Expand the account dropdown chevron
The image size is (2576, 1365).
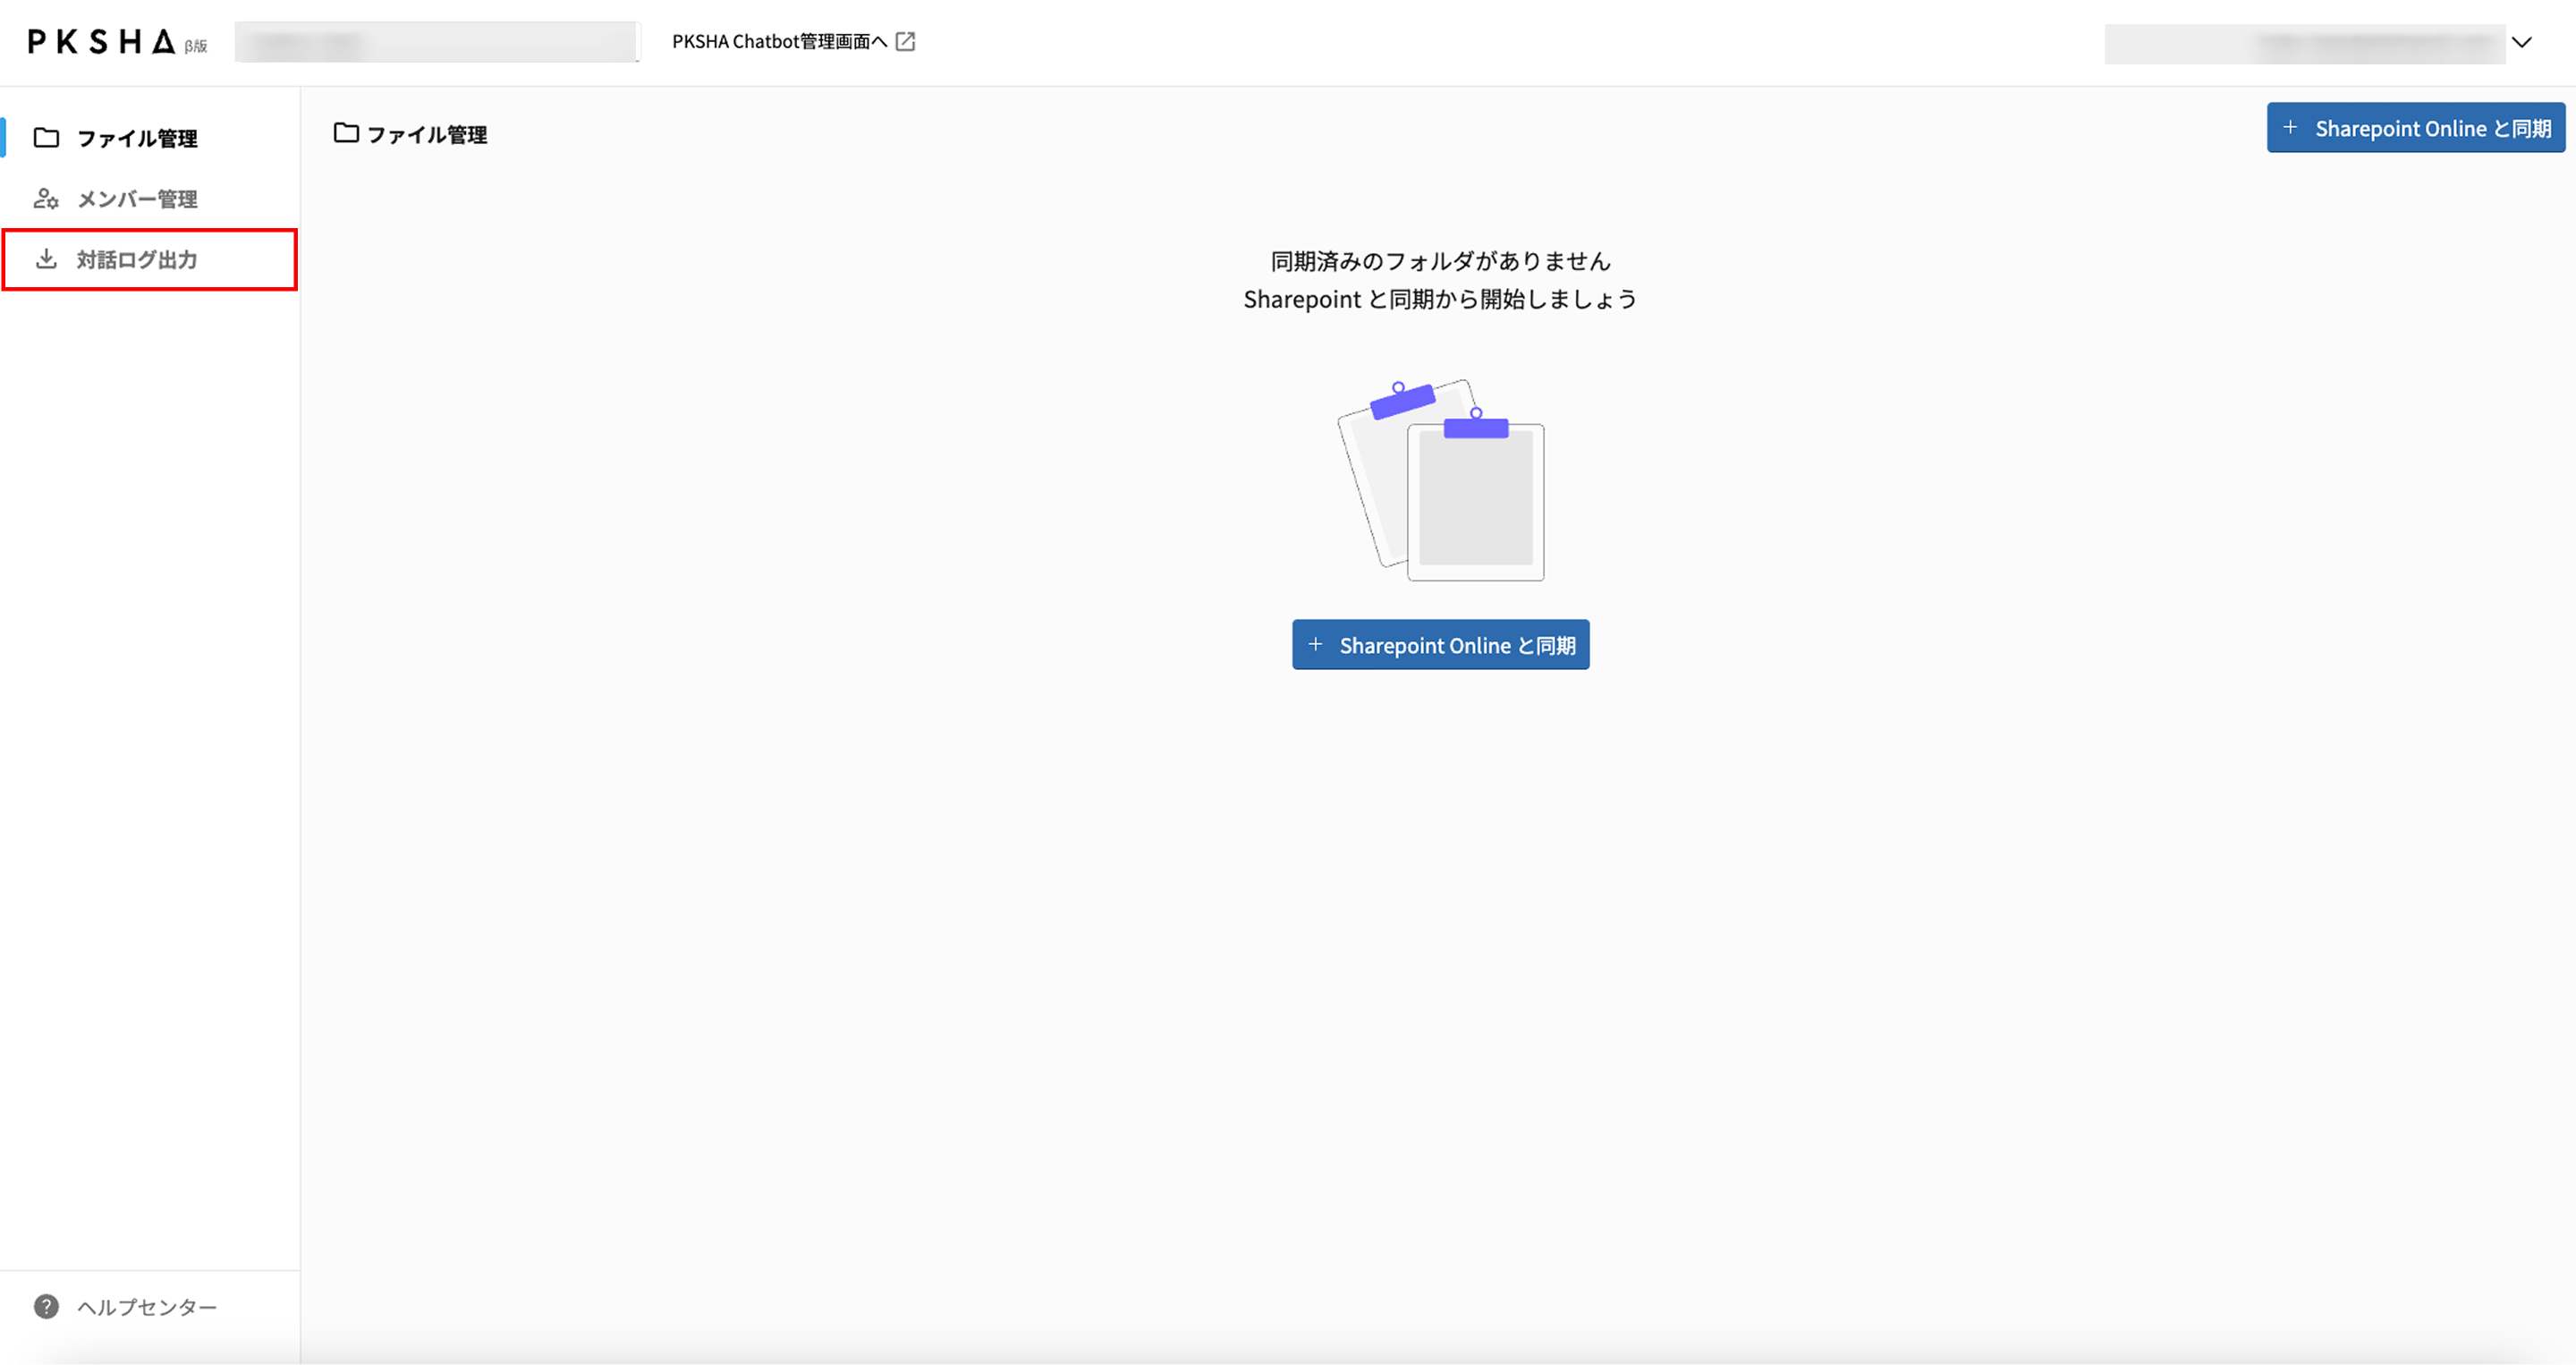[x=2522, y=42]
